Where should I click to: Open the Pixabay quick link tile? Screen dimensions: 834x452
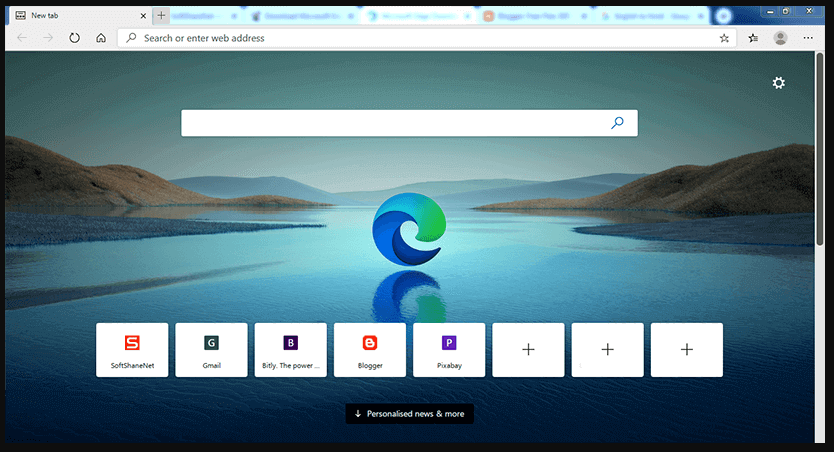[449, 350]
